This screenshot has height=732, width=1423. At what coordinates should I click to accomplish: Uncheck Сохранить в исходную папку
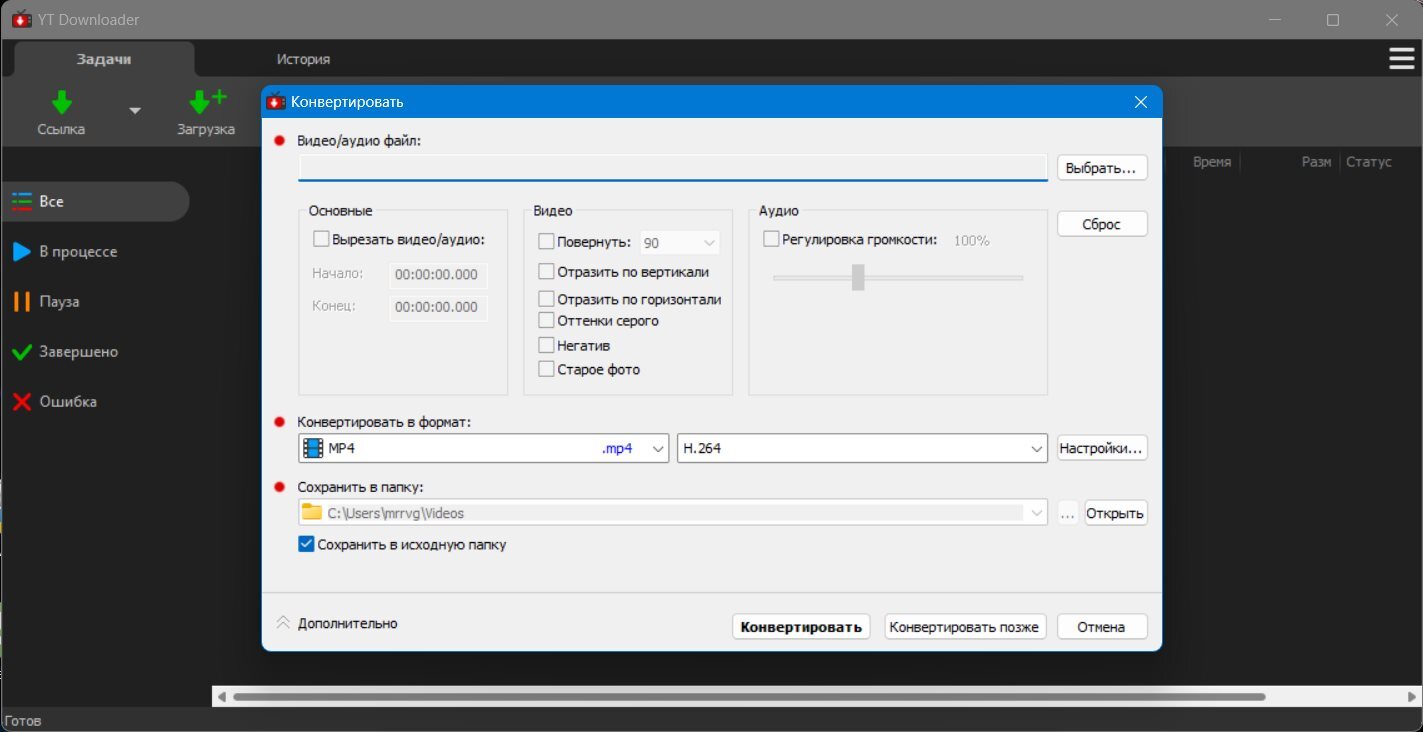[307, 545]
